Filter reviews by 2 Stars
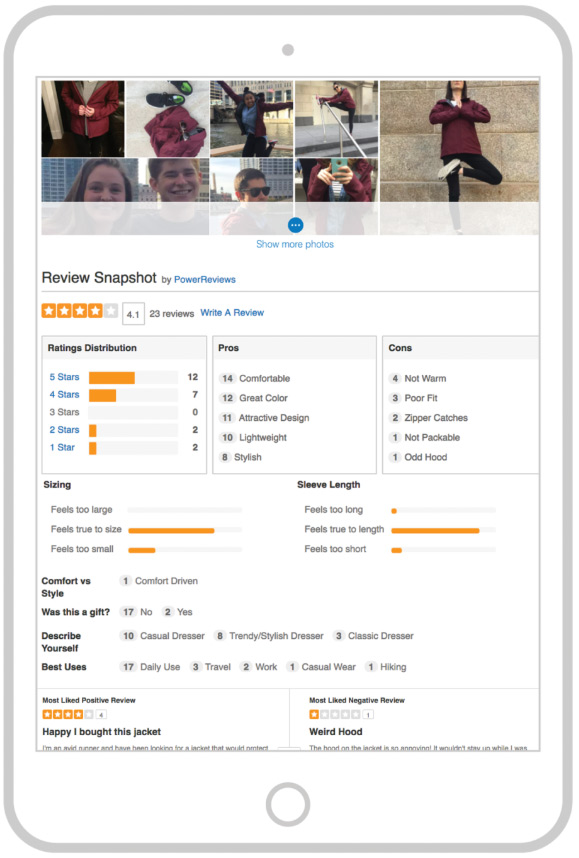Screen dimensions: 579x858 pyautogui.click(x=65, y=430)
